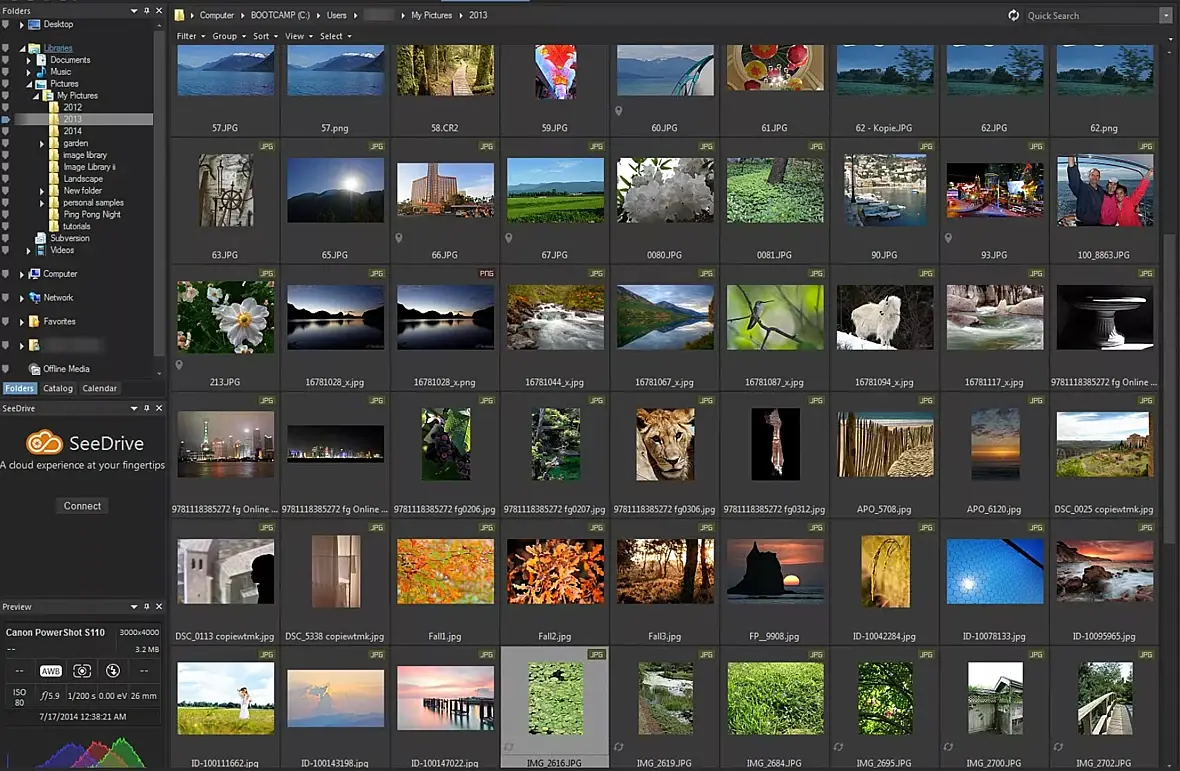This screenshot has width=1180, height=771.
Task: Close the SeeDrive panel
Action: coord(158,408)
